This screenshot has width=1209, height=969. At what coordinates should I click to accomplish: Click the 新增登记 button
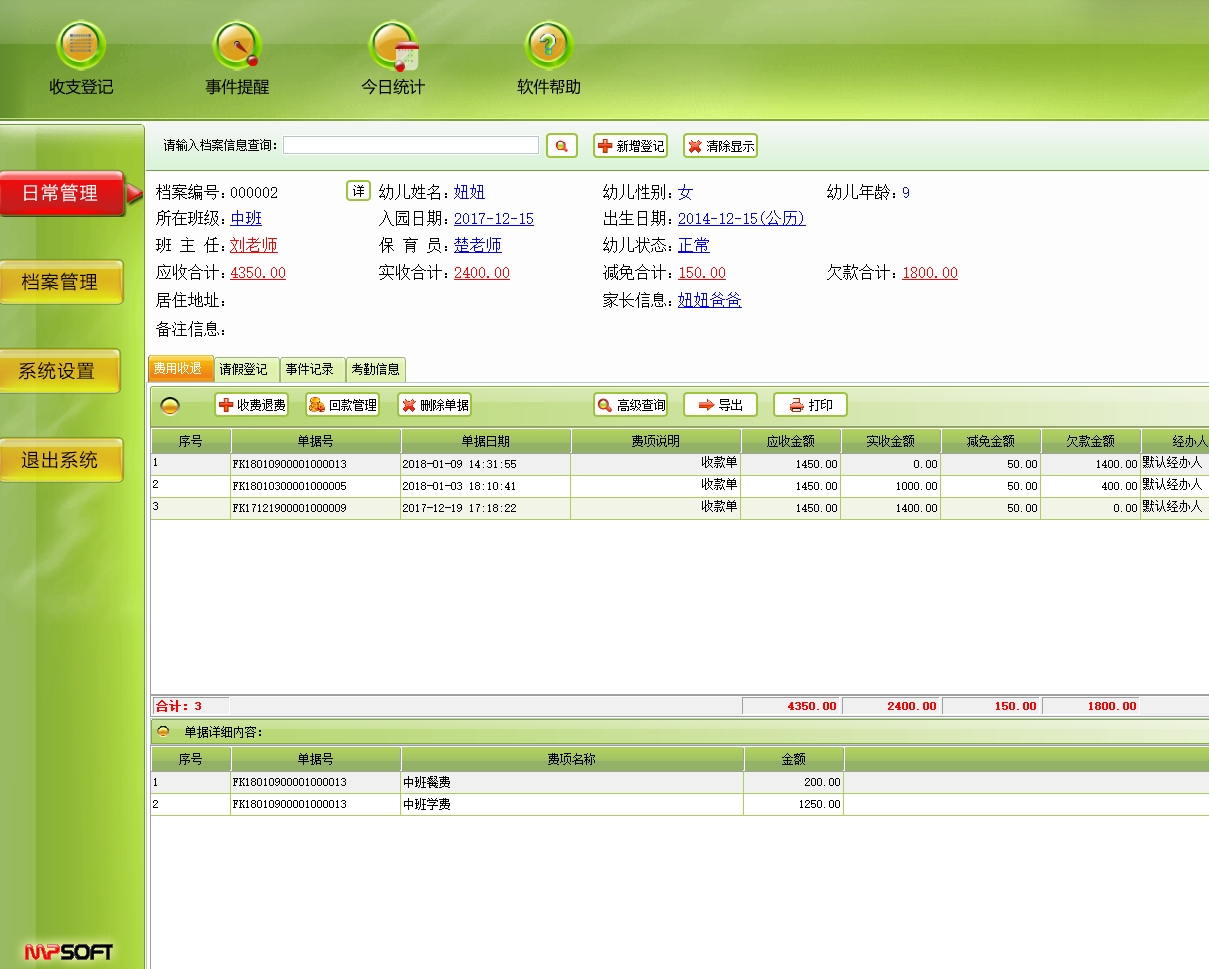point(631,146)
